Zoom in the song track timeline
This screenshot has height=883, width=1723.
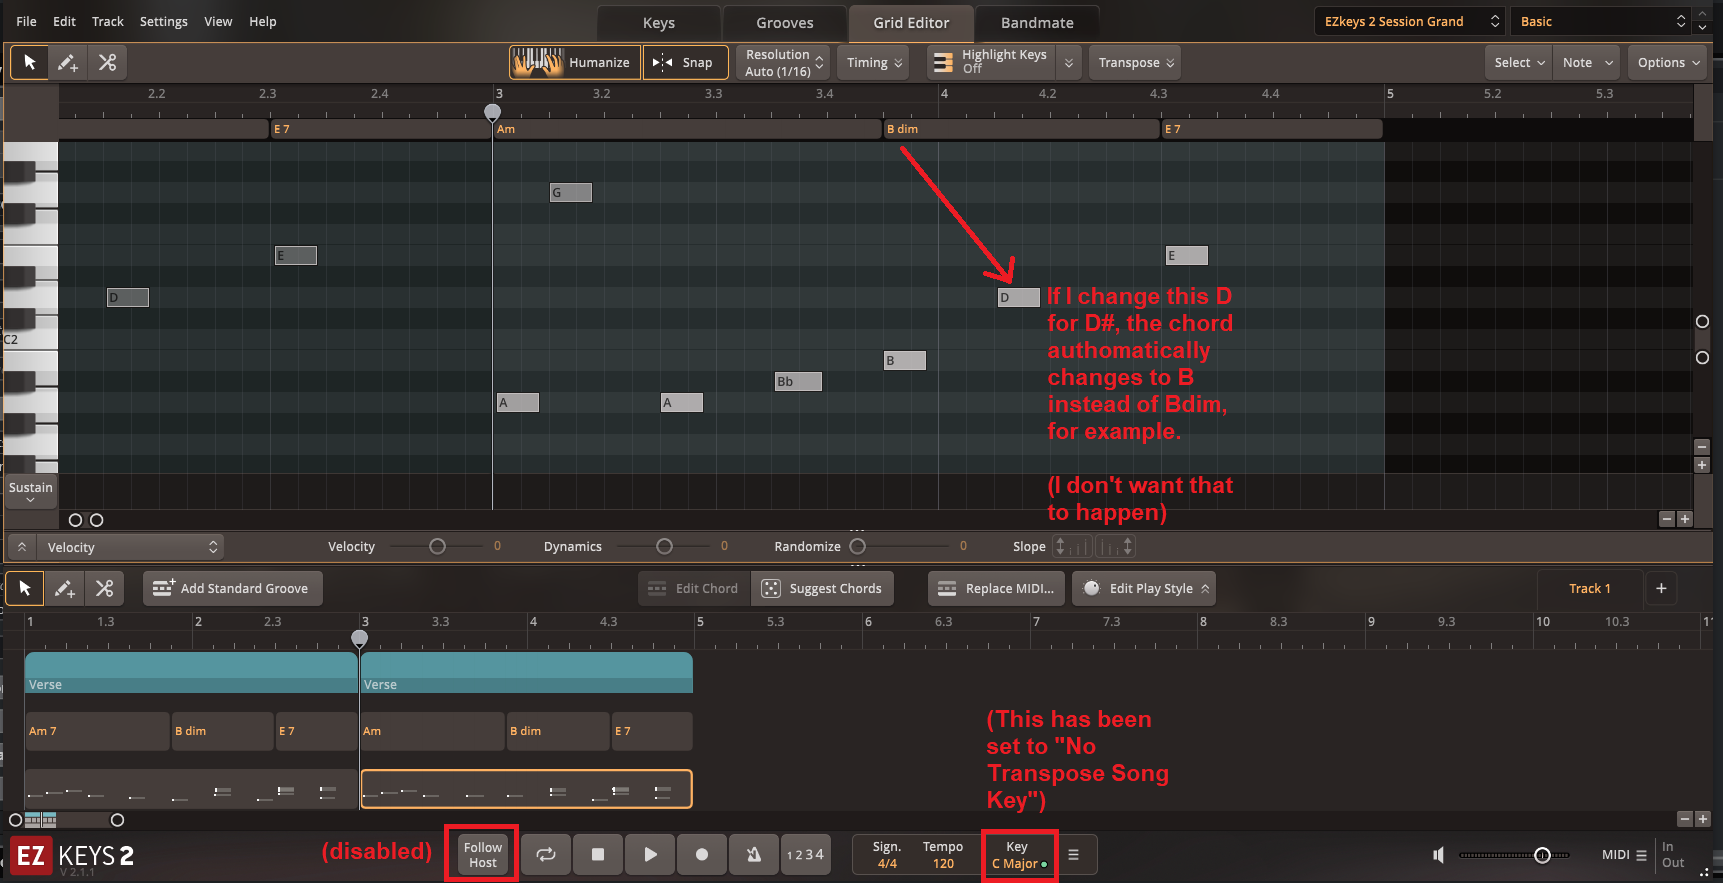1703,819
